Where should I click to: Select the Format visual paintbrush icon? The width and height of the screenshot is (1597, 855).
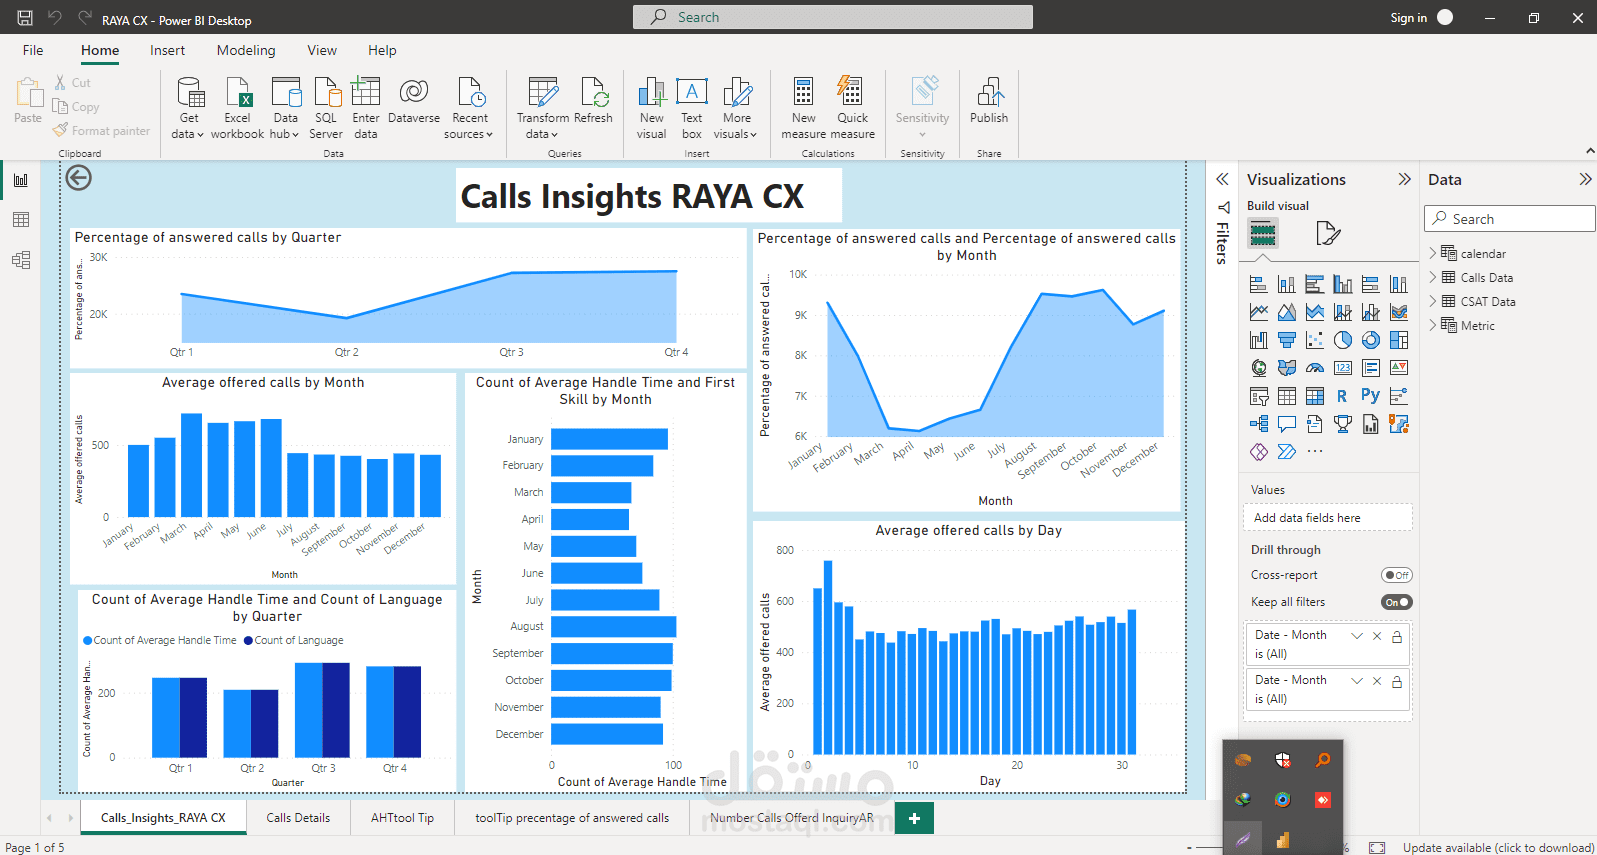1328,234
